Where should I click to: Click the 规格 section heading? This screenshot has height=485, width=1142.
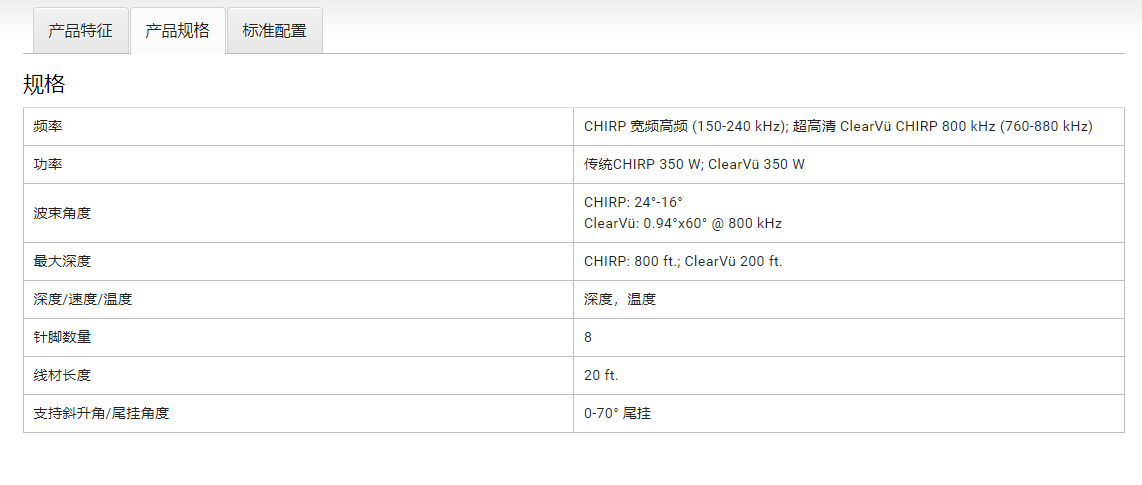click(44, 85)
